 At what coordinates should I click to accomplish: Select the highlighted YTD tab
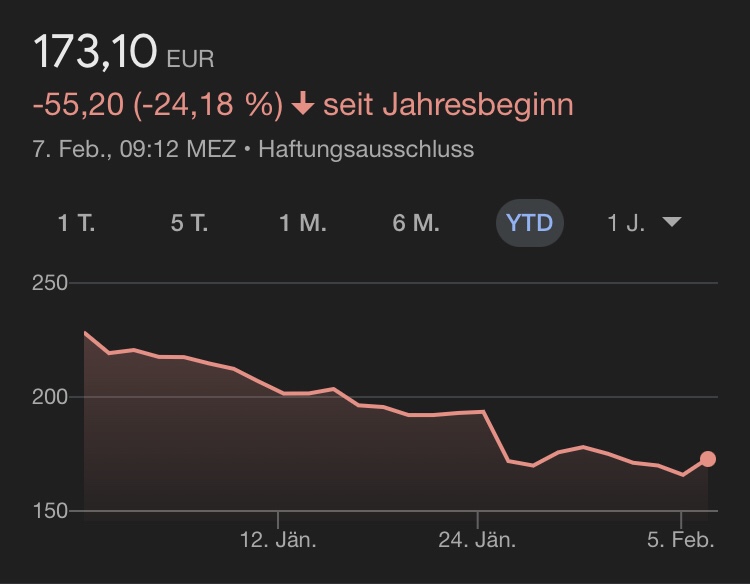click(529, 222)
